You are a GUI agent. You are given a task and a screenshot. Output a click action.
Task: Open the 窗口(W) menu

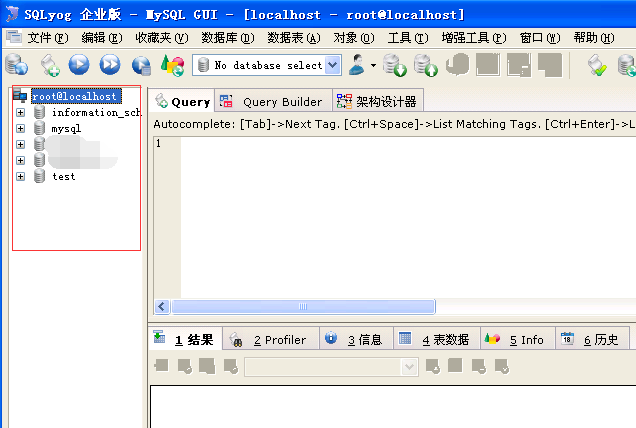[x=540, y=38]
